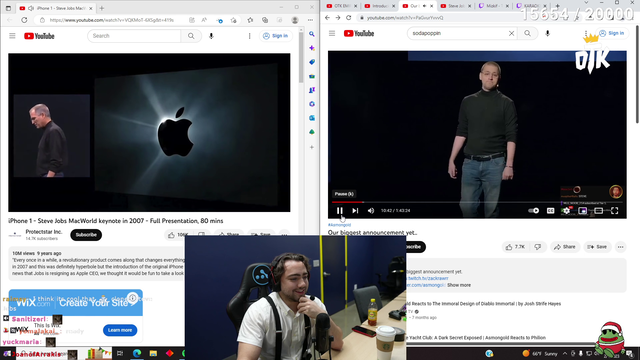Switch to the 'Mizkif' Twitch tab

[493, 6]
